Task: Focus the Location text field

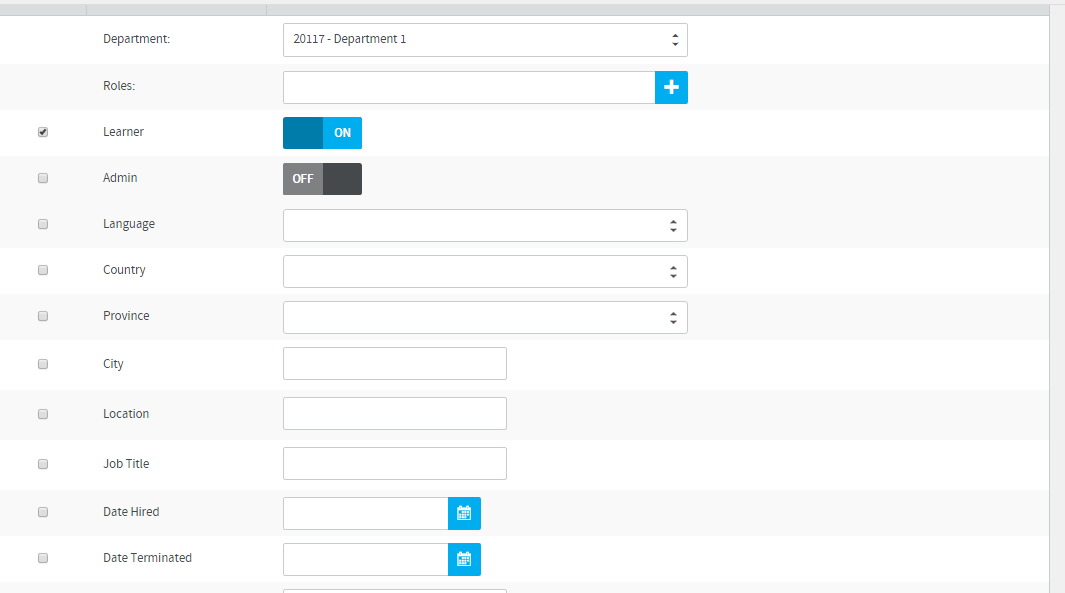Action: coord(395,414)
